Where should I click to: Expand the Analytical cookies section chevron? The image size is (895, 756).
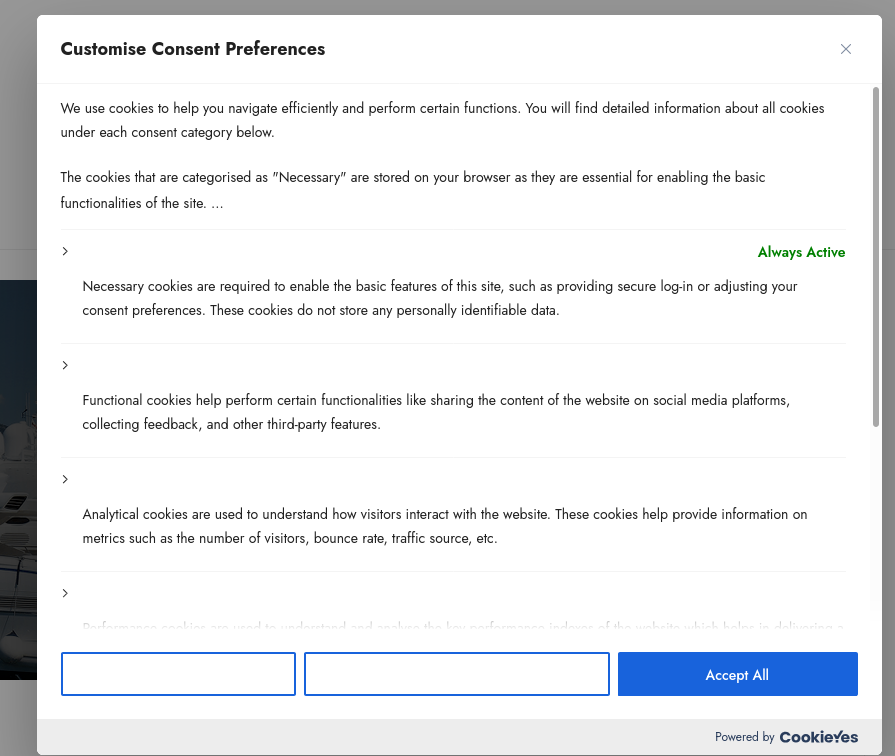click(65, 479)
